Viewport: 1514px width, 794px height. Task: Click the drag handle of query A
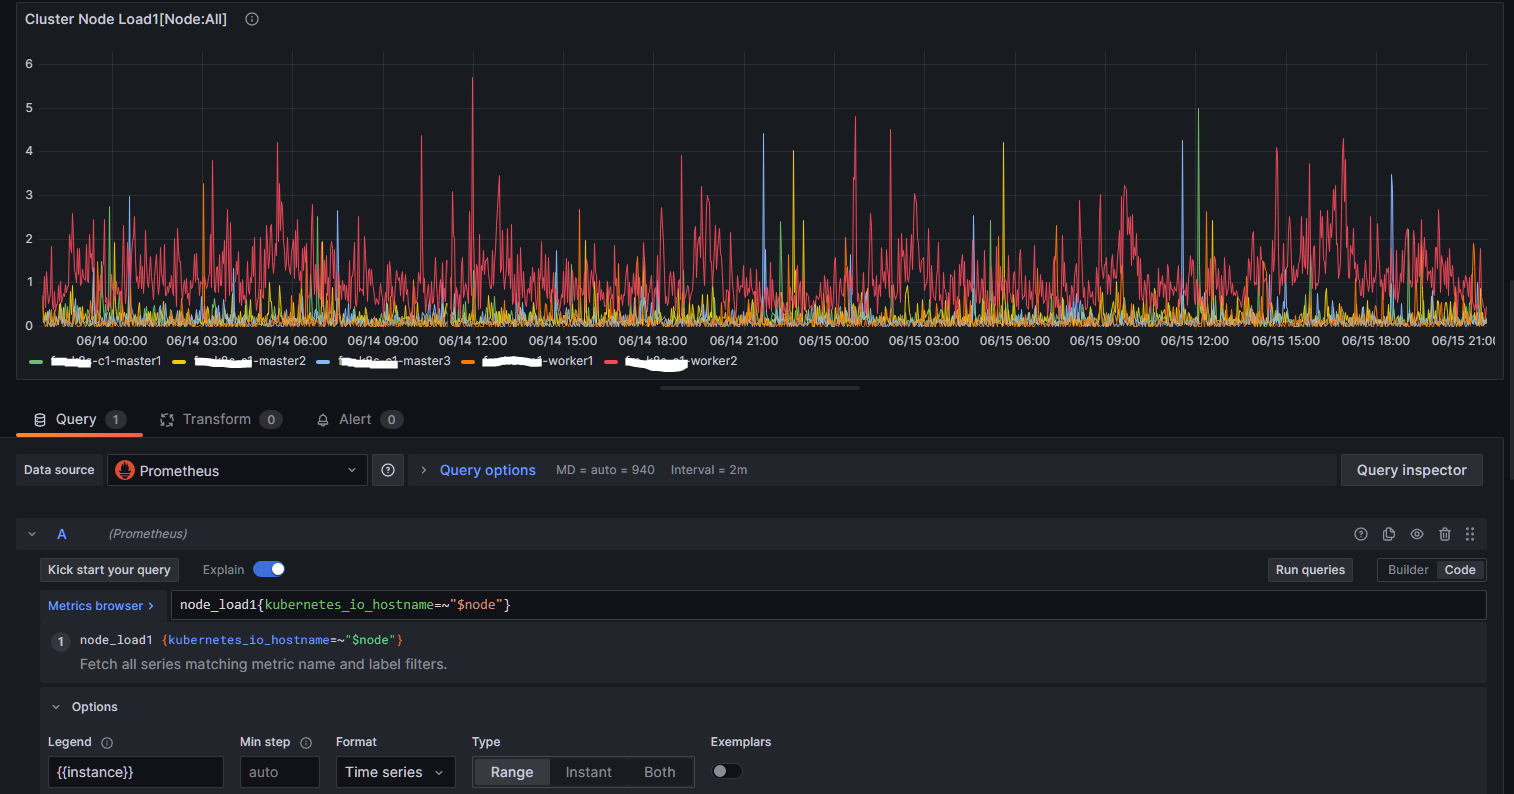(1470, 534)
